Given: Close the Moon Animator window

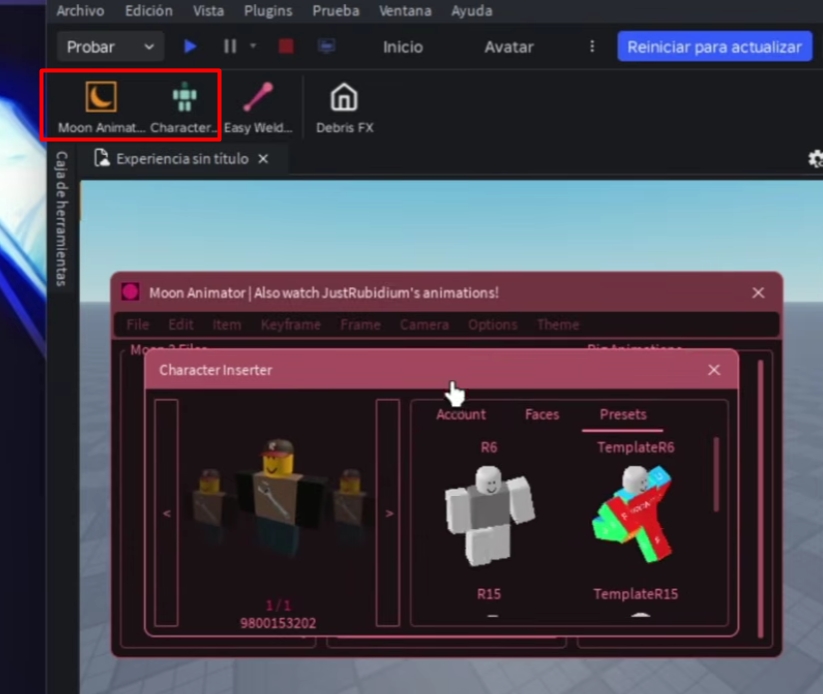Looking at the screenshot, I should tap(758, 292).
